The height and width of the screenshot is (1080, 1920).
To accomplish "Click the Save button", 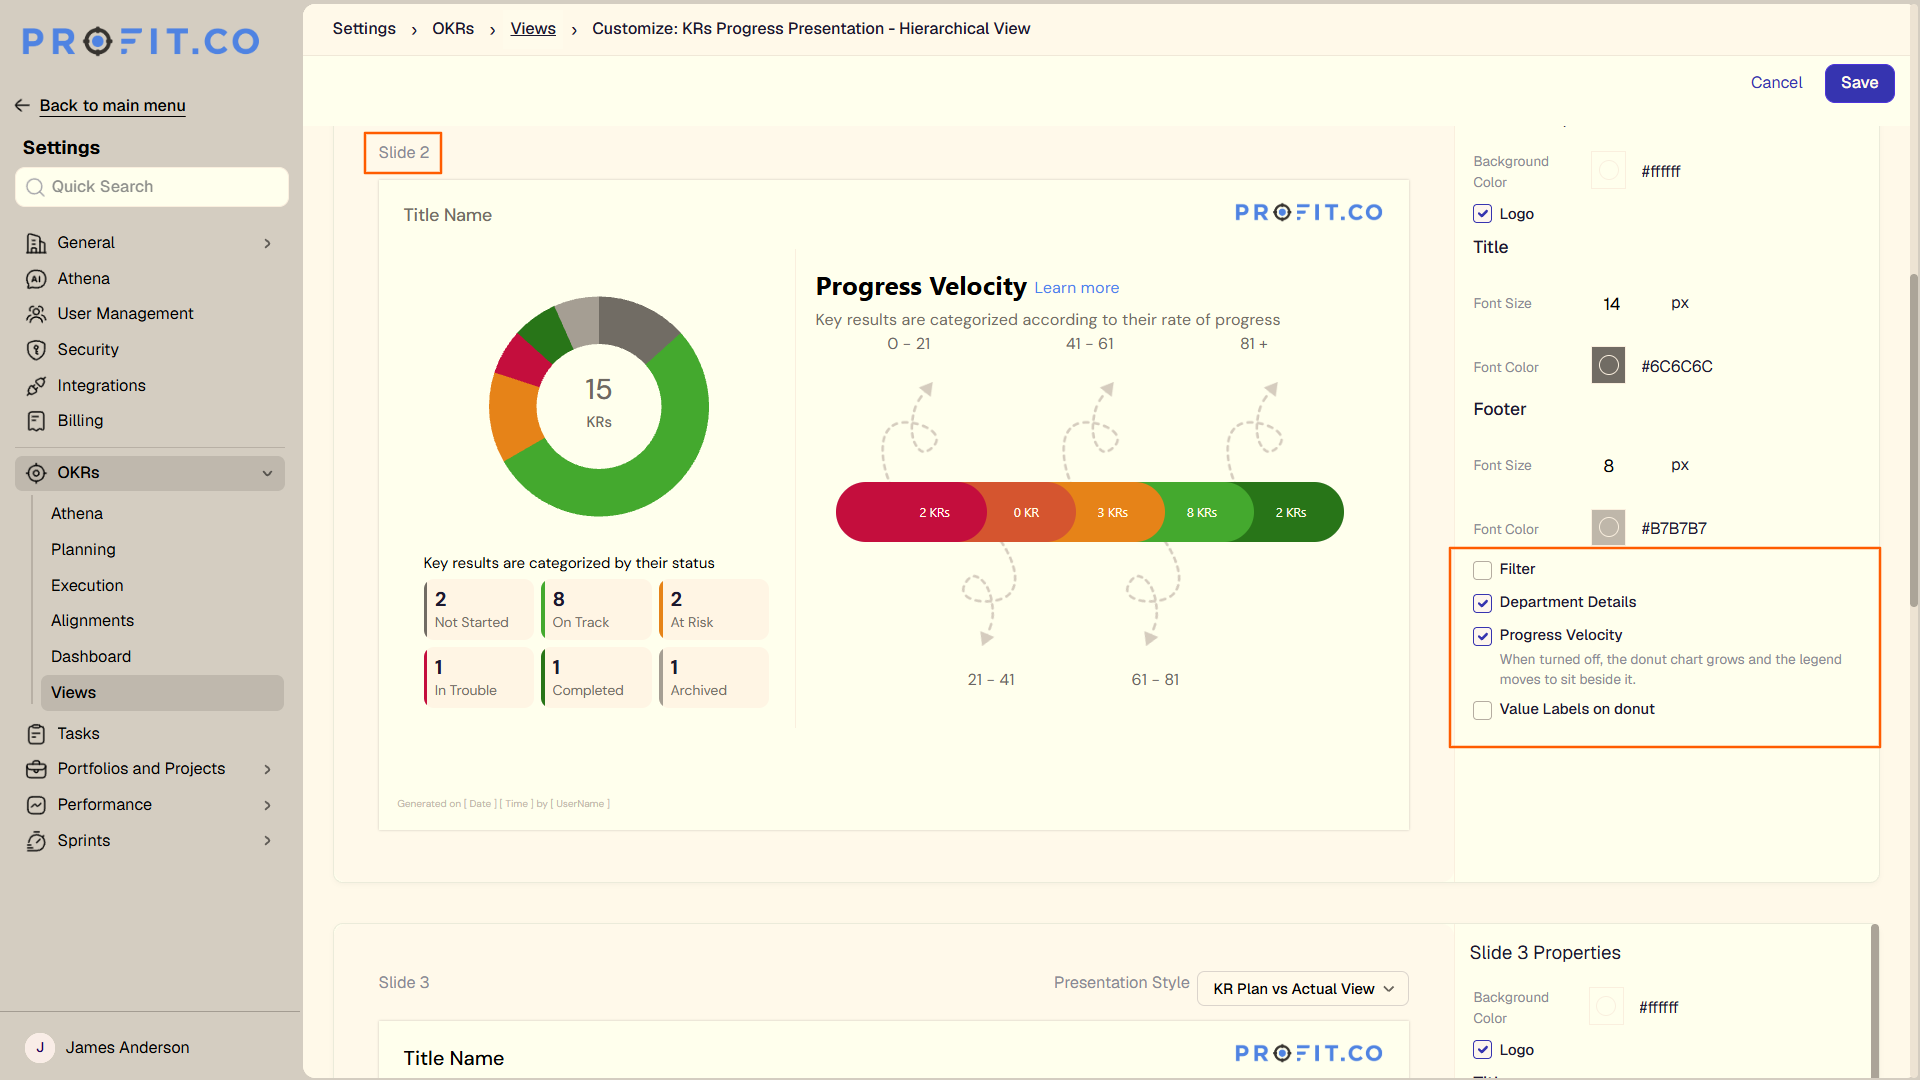I will [x=1859, y=83].
